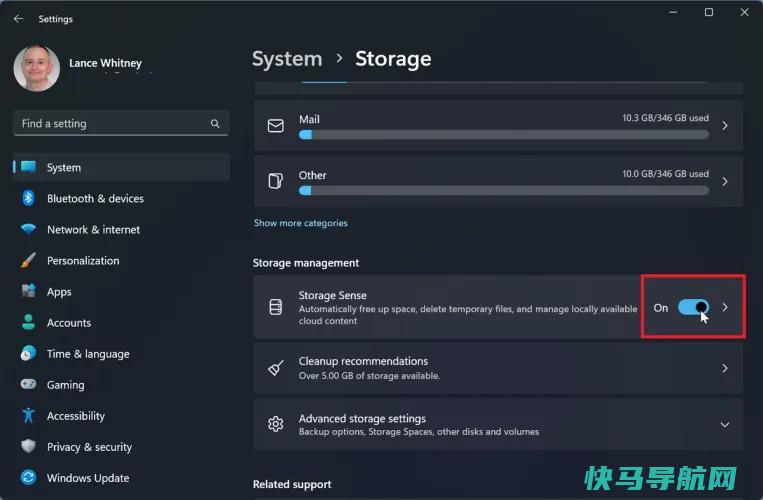
Task: Click the Find a setting search box
Action: [x=121, y=124]
